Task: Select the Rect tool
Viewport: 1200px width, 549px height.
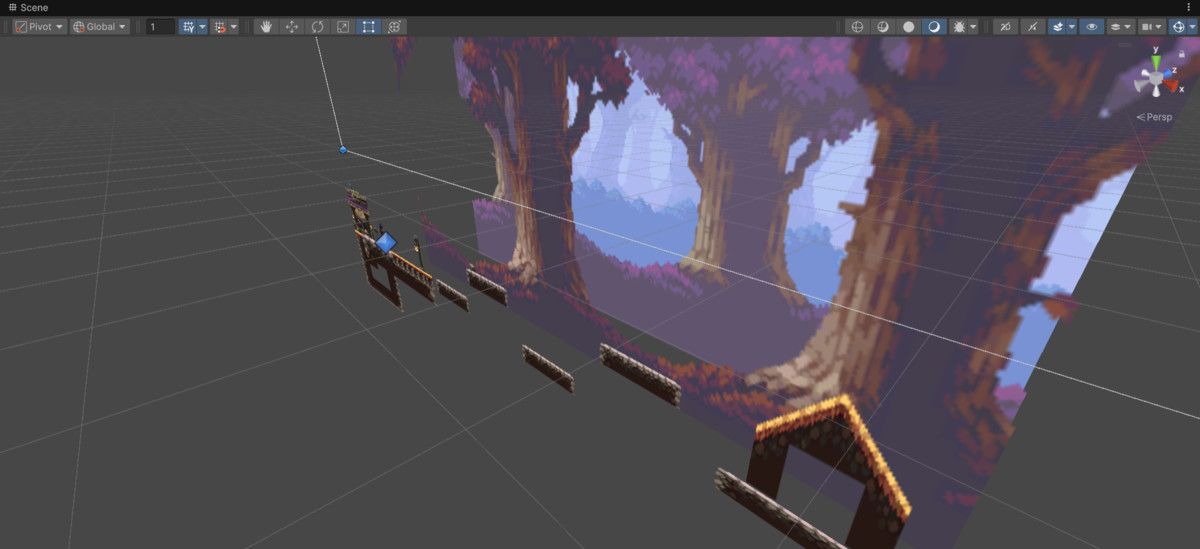Action: [369, 27]
